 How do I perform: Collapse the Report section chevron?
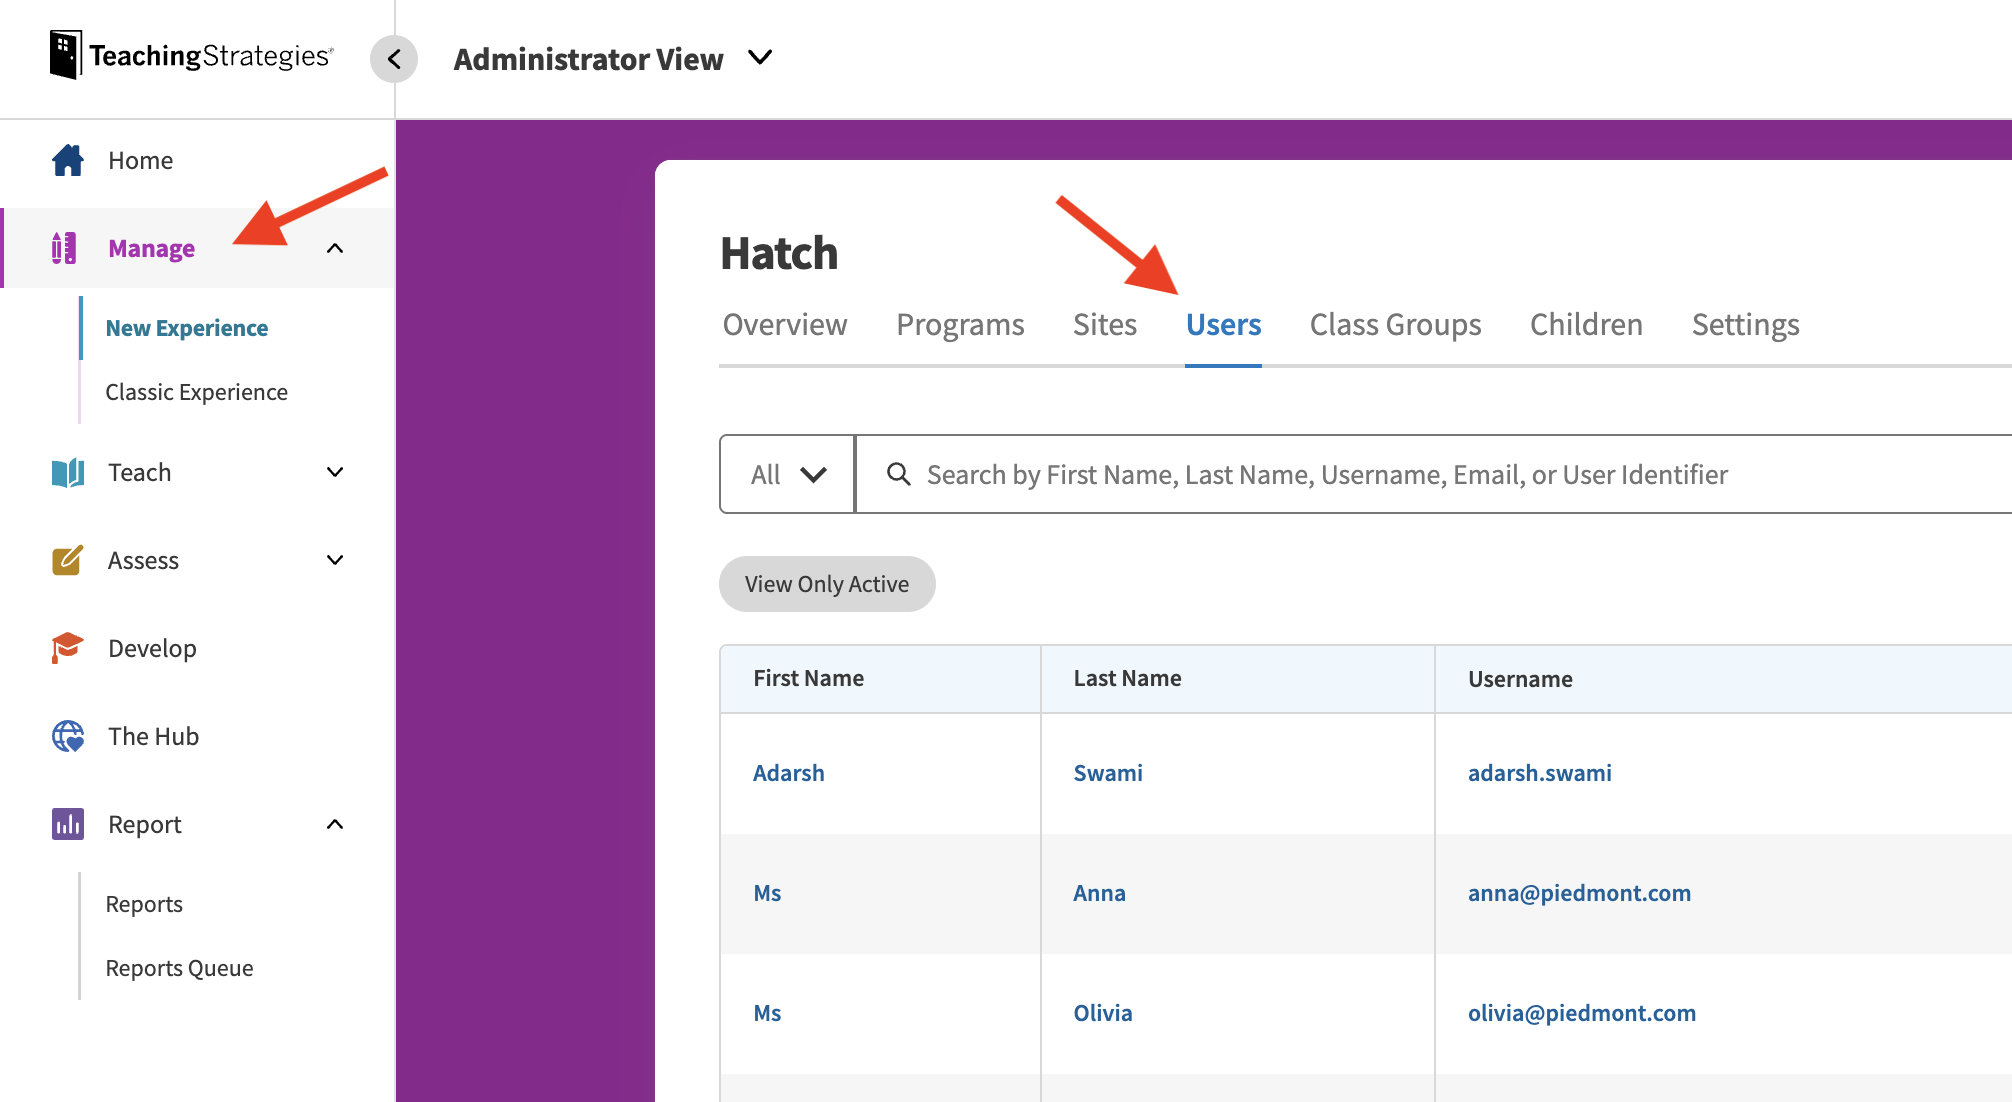coord(335,824)
